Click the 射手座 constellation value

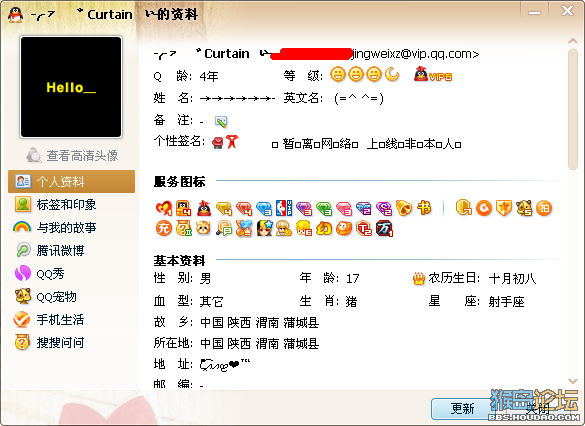tap(506, 301)
